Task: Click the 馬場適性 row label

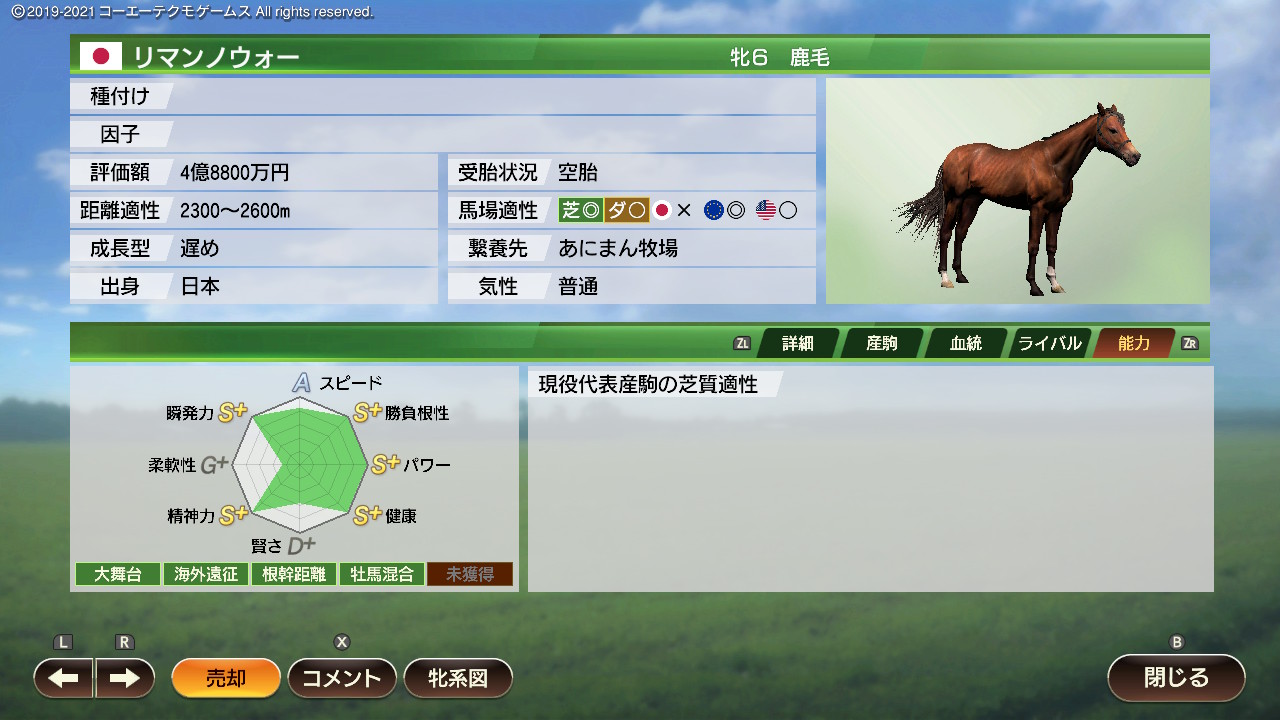Action: point(498,210)
